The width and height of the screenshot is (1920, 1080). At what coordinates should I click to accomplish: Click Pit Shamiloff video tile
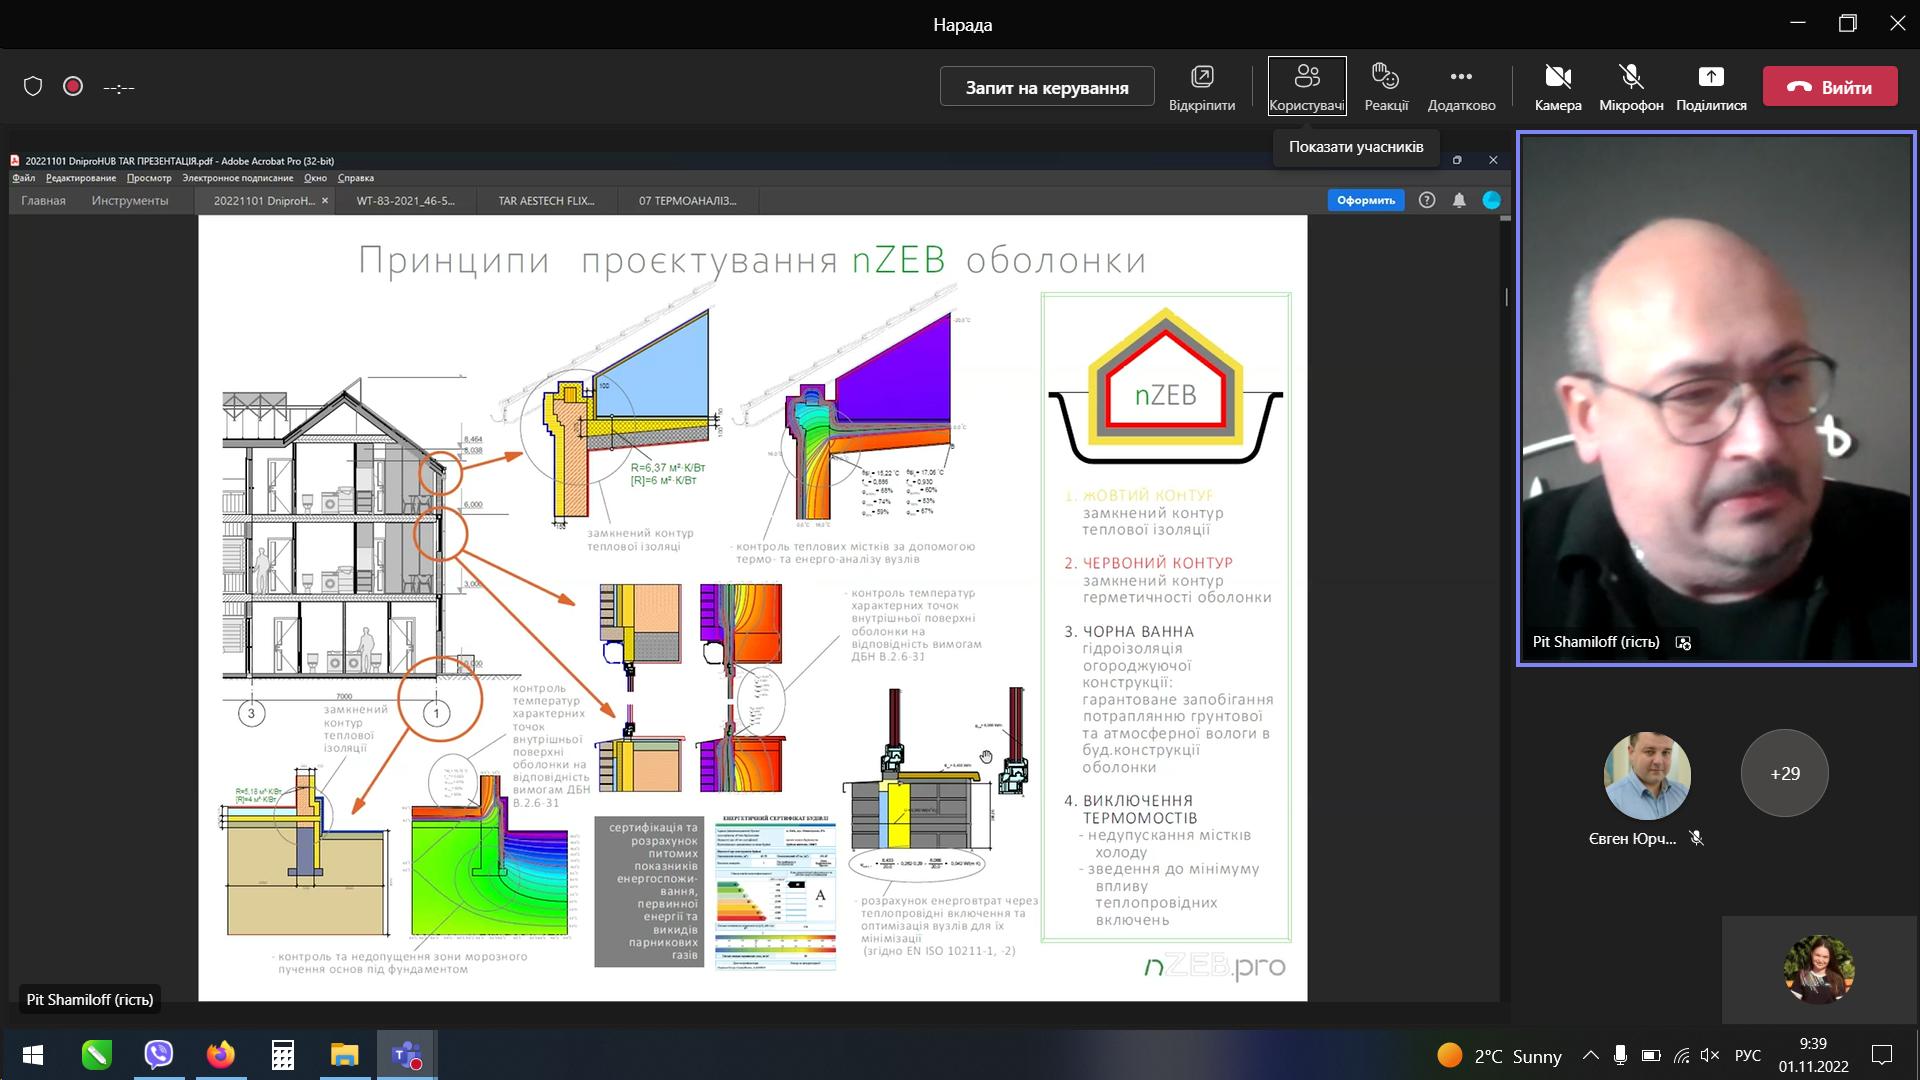pos(1716,398)
